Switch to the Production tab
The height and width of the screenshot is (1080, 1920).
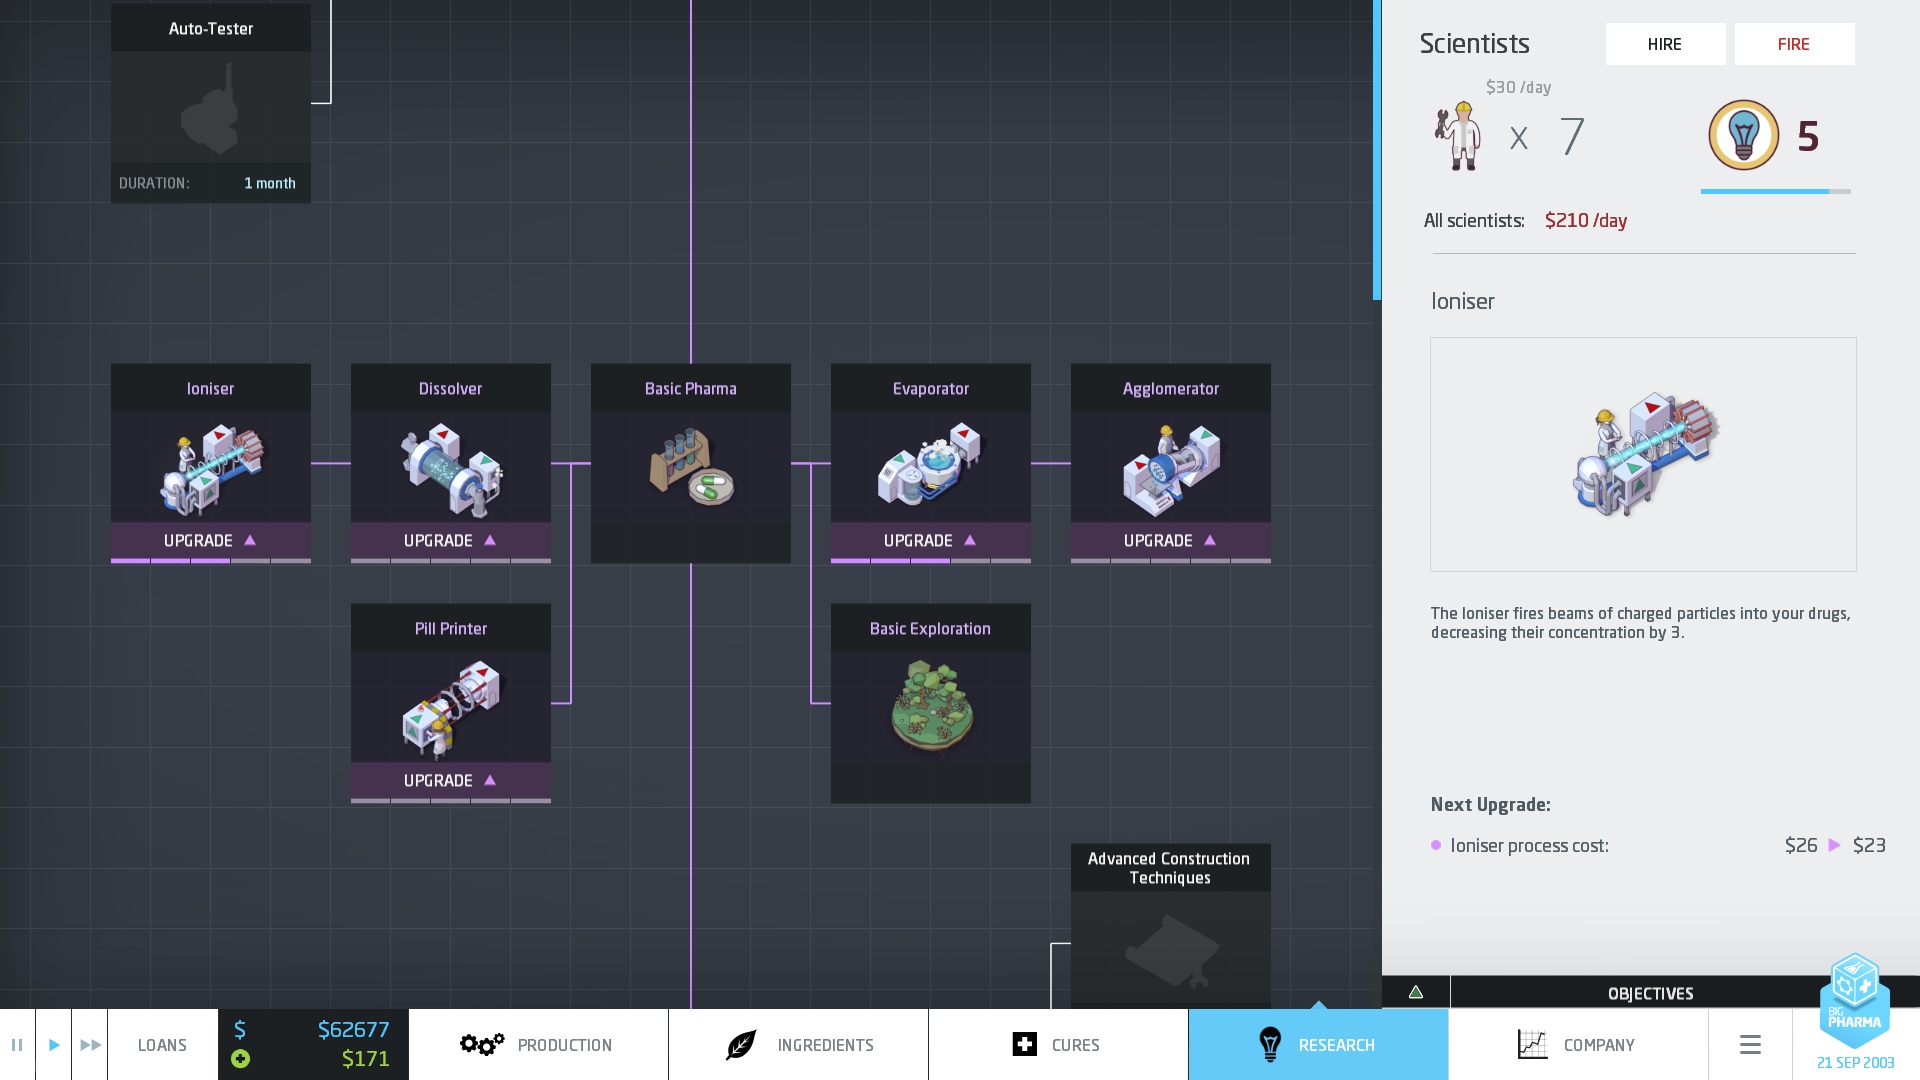(x=538, y=1045)
